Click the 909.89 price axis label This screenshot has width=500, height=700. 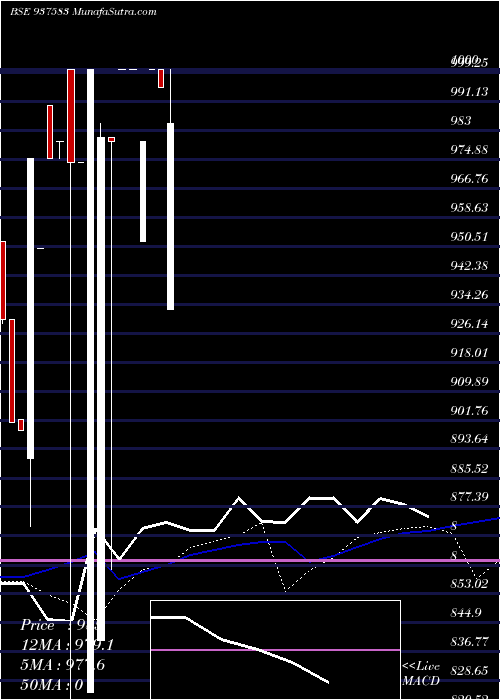pos(469,382)
